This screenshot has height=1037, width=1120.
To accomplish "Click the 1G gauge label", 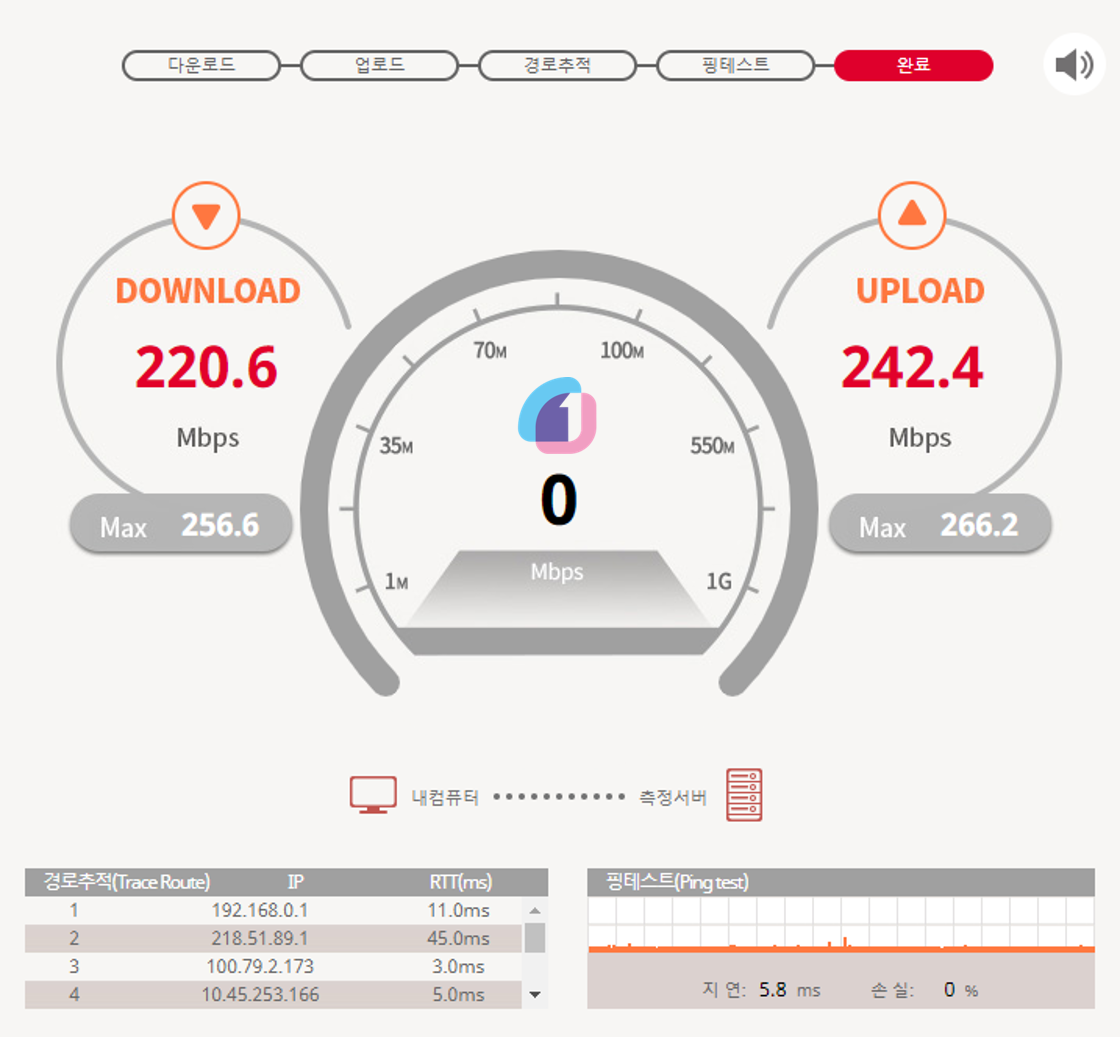I will click(719, 581).
